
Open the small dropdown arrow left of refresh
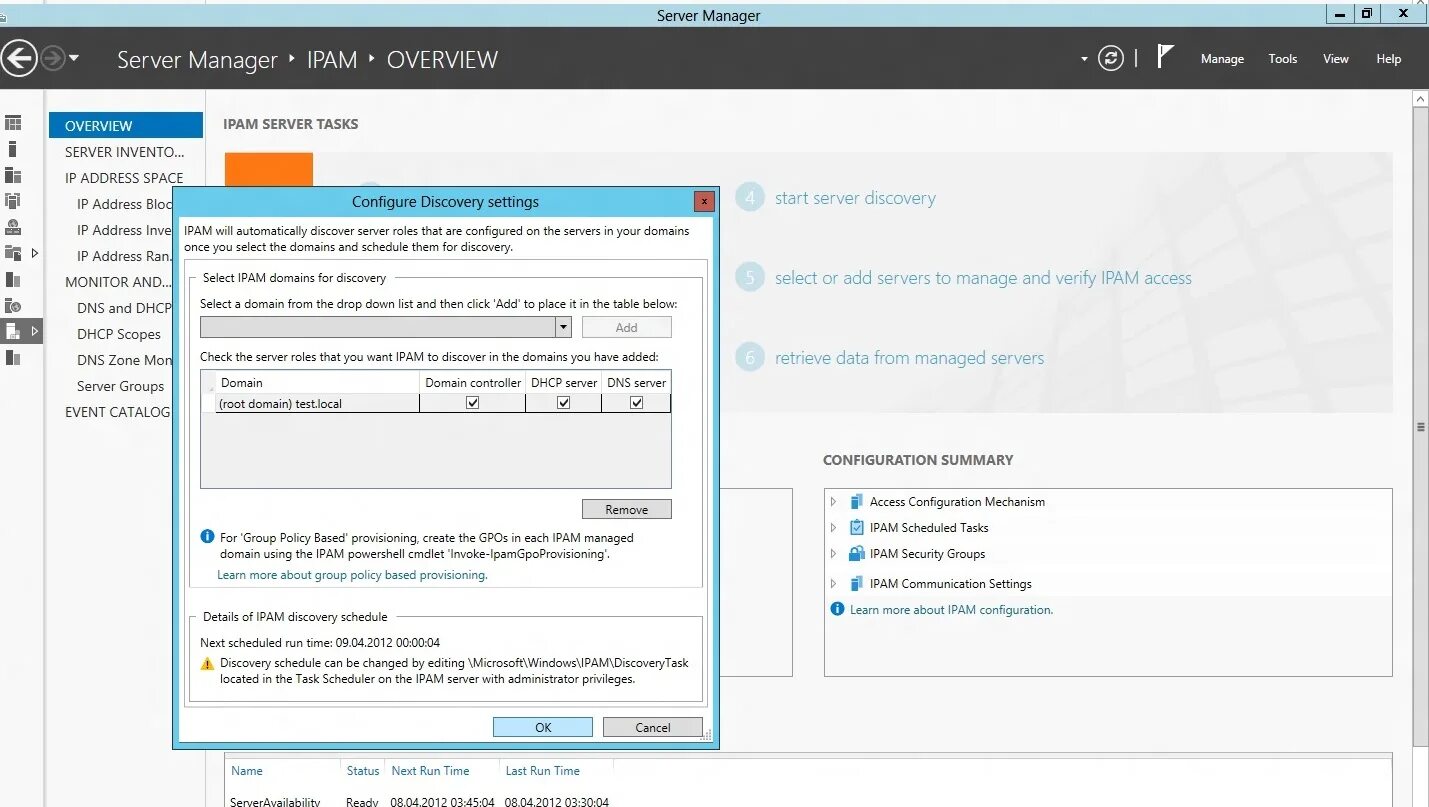(x=1084, y=59)
